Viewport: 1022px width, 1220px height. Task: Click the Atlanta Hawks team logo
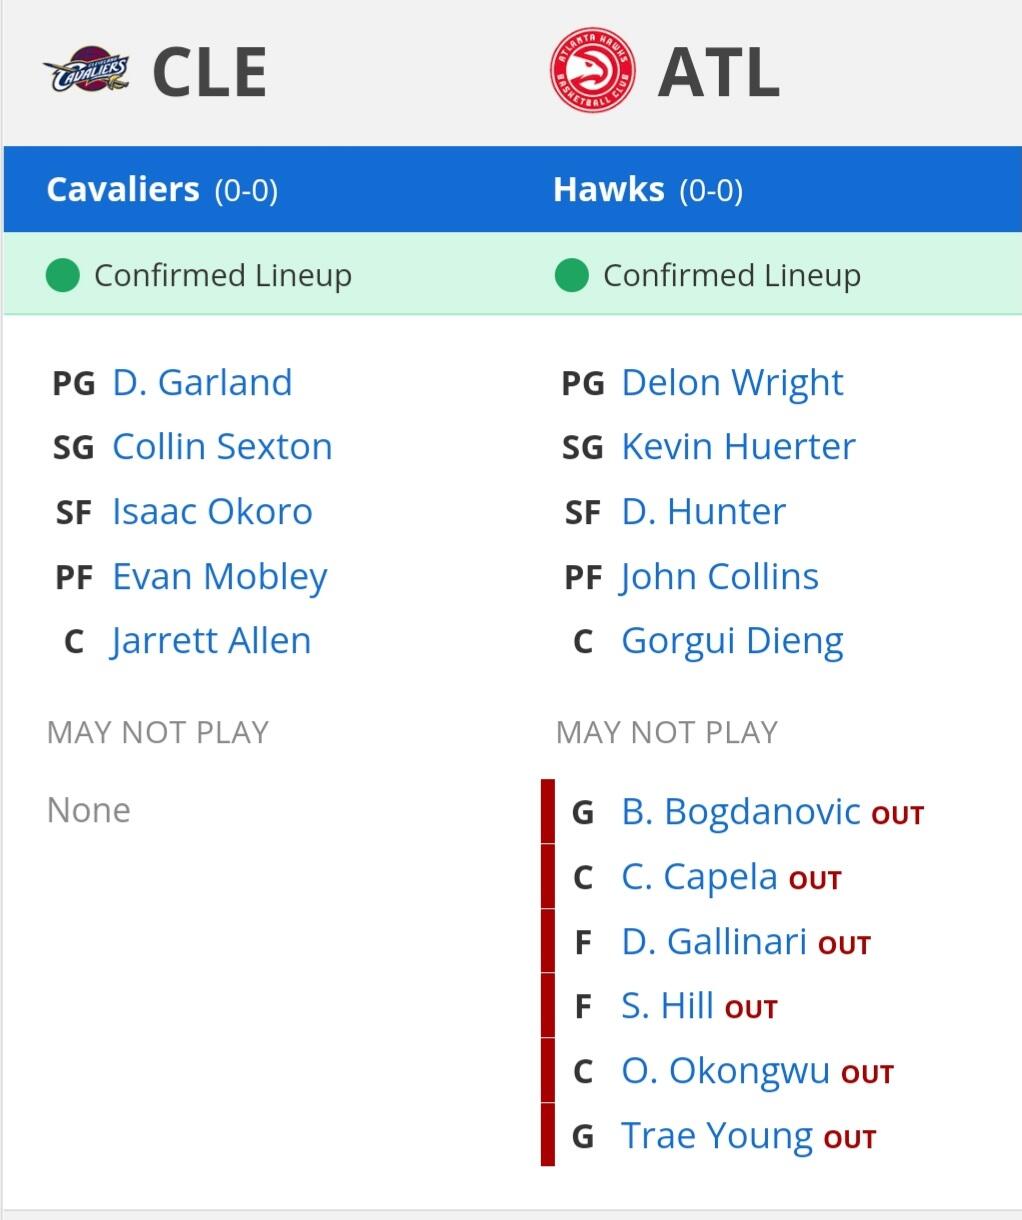(x=593, y=71)
